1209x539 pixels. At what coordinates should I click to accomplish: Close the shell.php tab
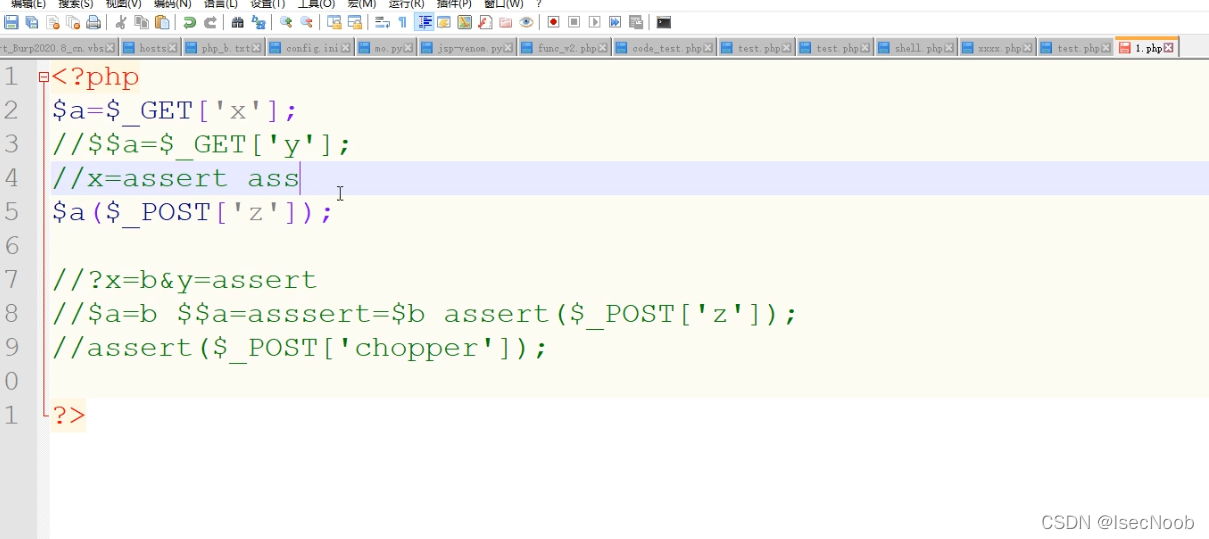(x=950, y=48)
